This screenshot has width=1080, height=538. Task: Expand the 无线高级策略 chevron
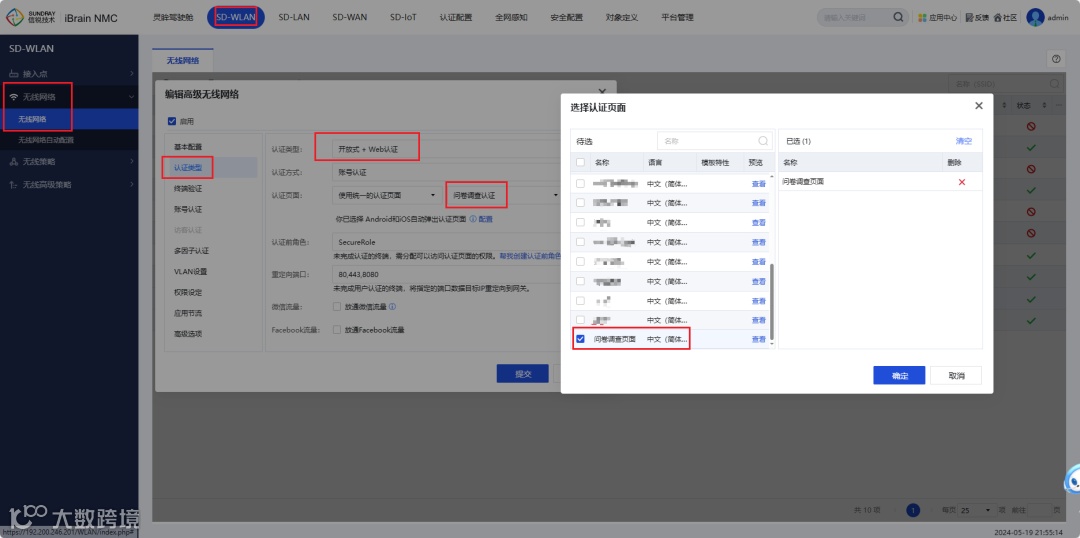(132, 185)
